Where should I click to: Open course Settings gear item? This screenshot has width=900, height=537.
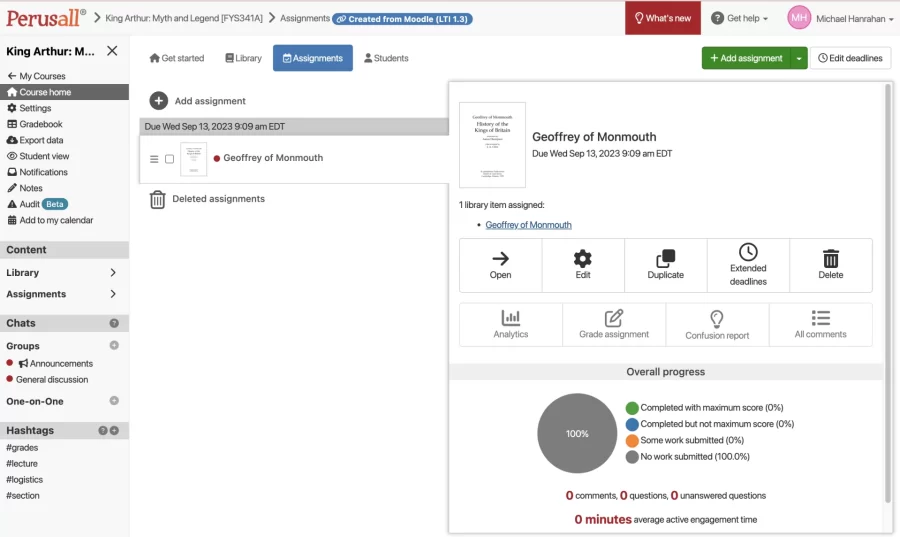point(29,108)
